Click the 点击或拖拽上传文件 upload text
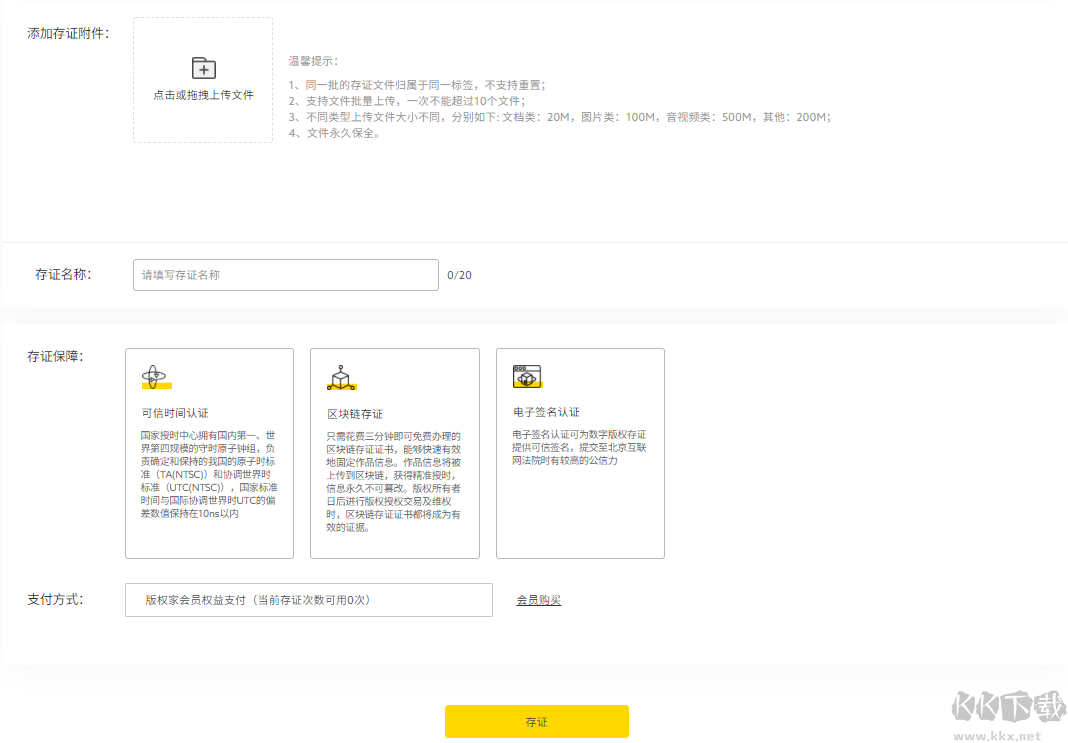 tap(203, 95)
